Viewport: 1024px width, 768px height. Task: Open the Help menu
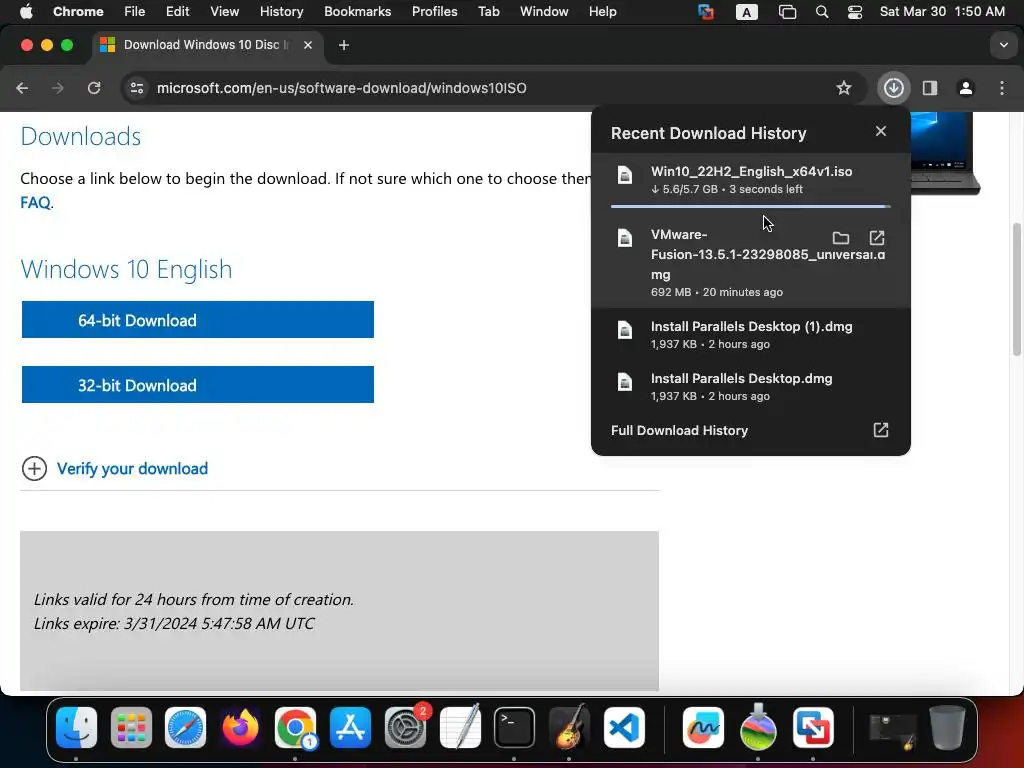click(602, 12)
